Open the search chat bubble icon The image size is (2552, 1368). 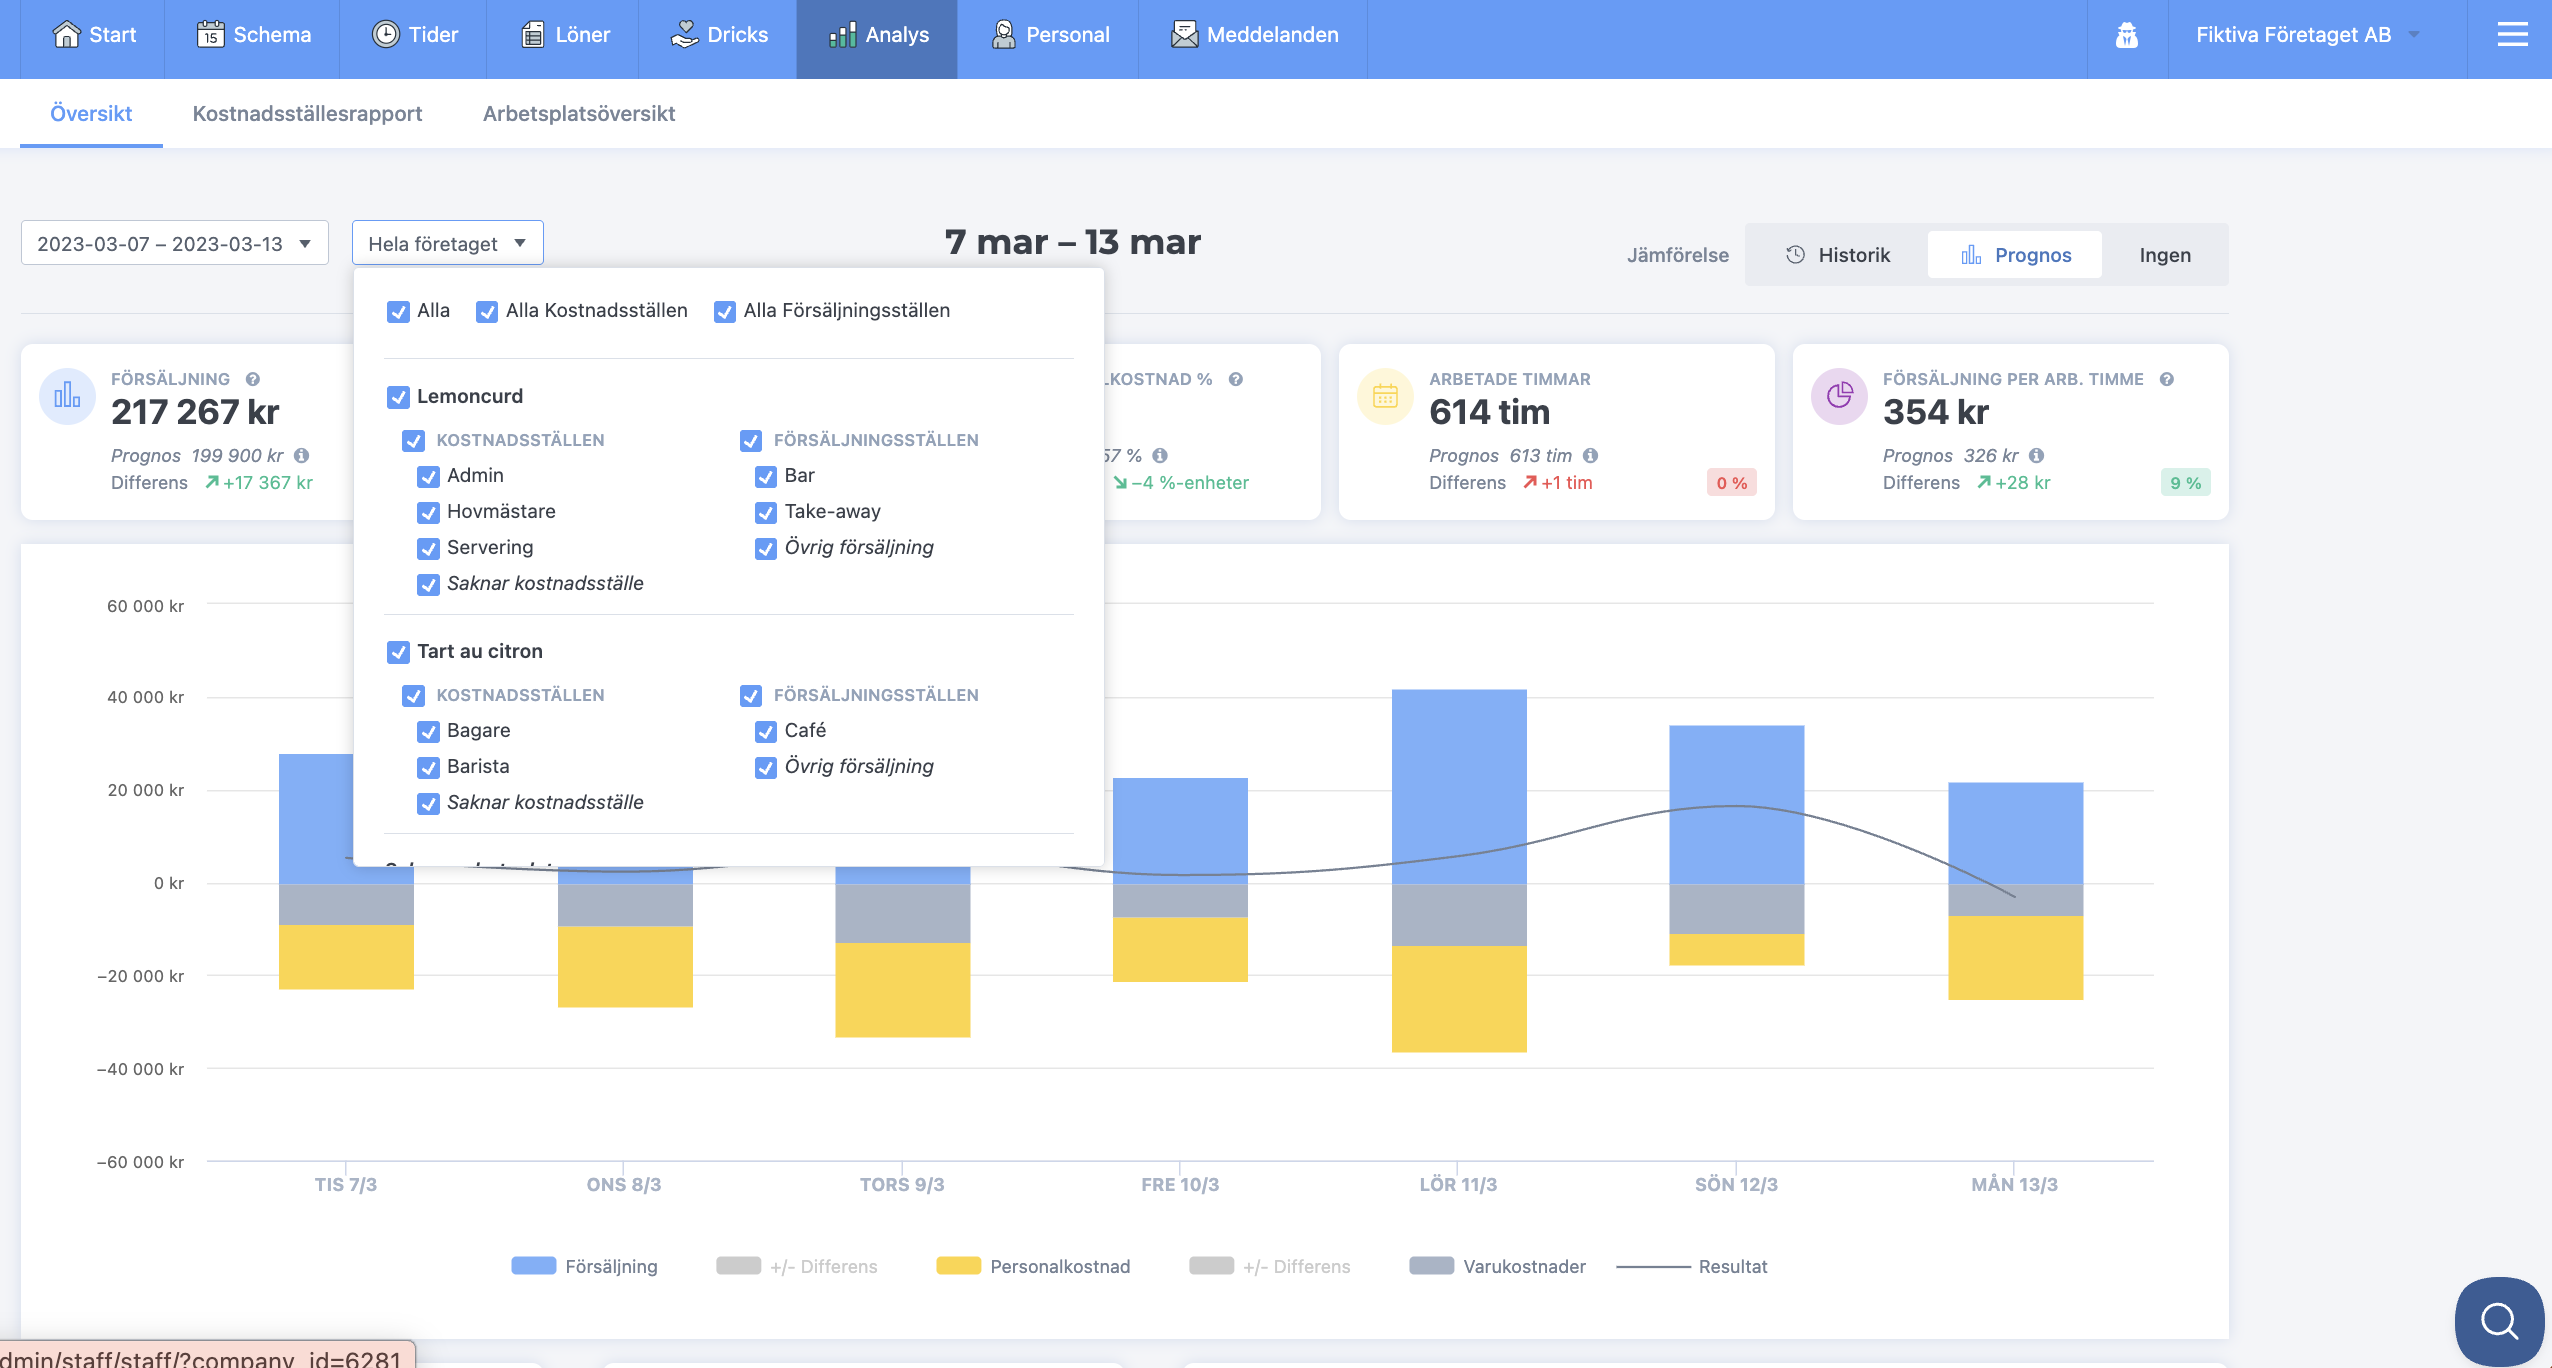point(2498,1321)
